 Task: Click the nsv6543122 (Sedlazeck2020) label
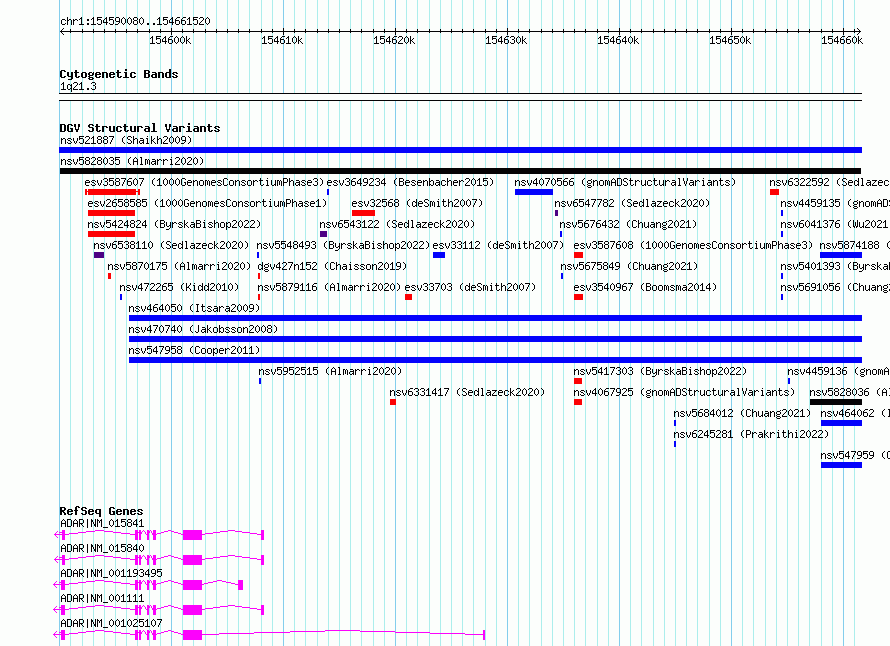pos(397,224)
